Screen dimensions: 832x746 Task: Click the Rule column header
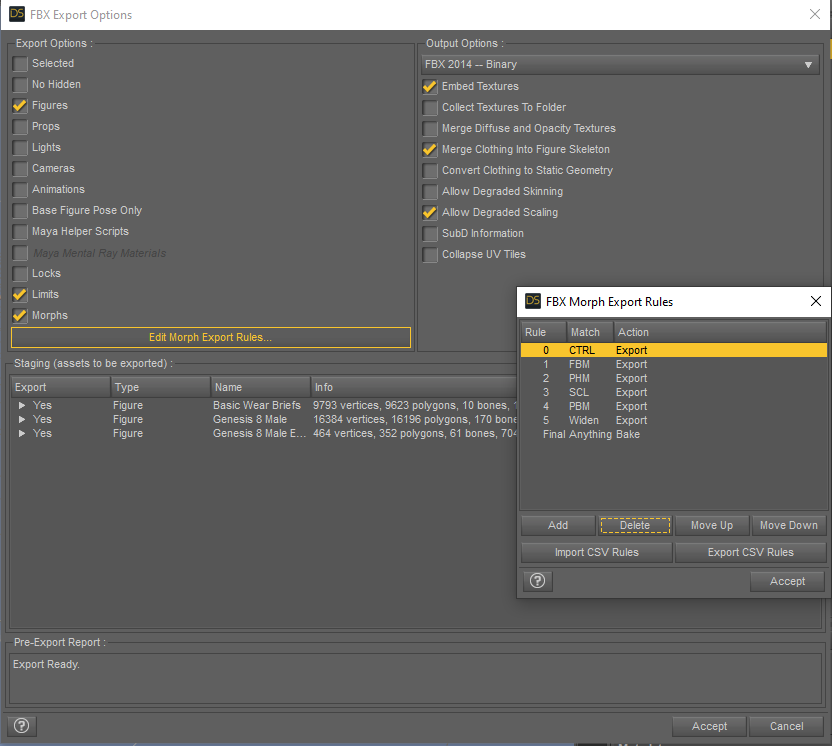coord(543,332)
